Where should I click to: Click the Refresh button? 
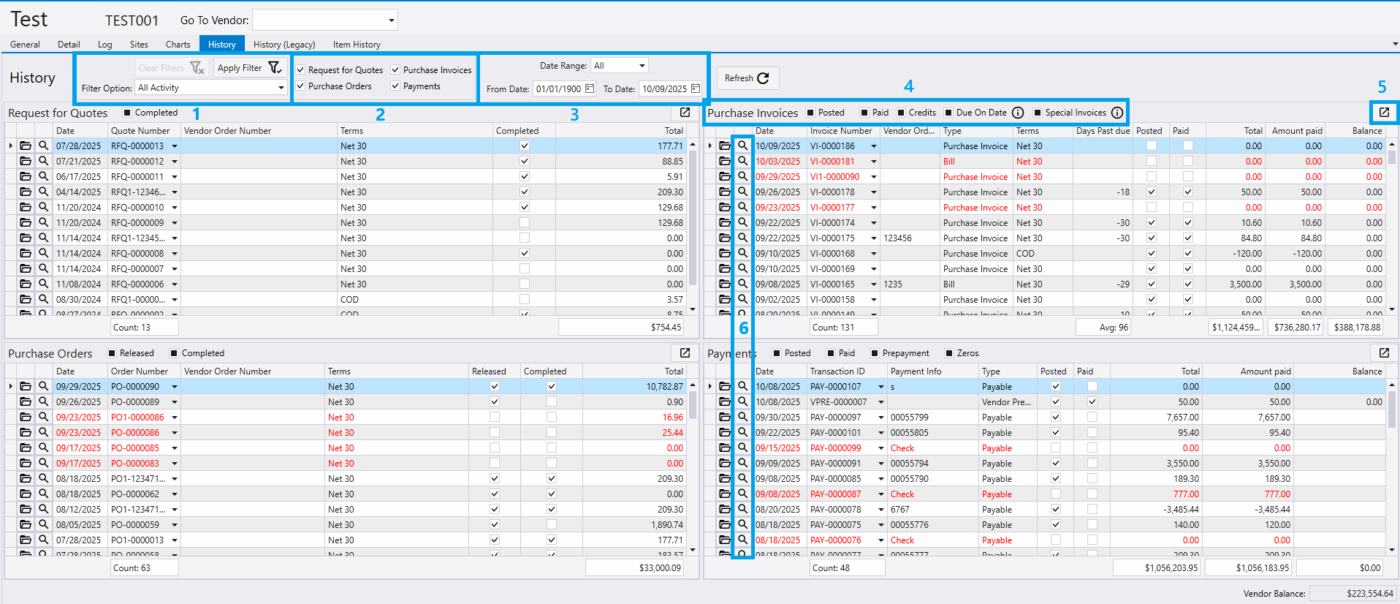click(x=747, y=78)
